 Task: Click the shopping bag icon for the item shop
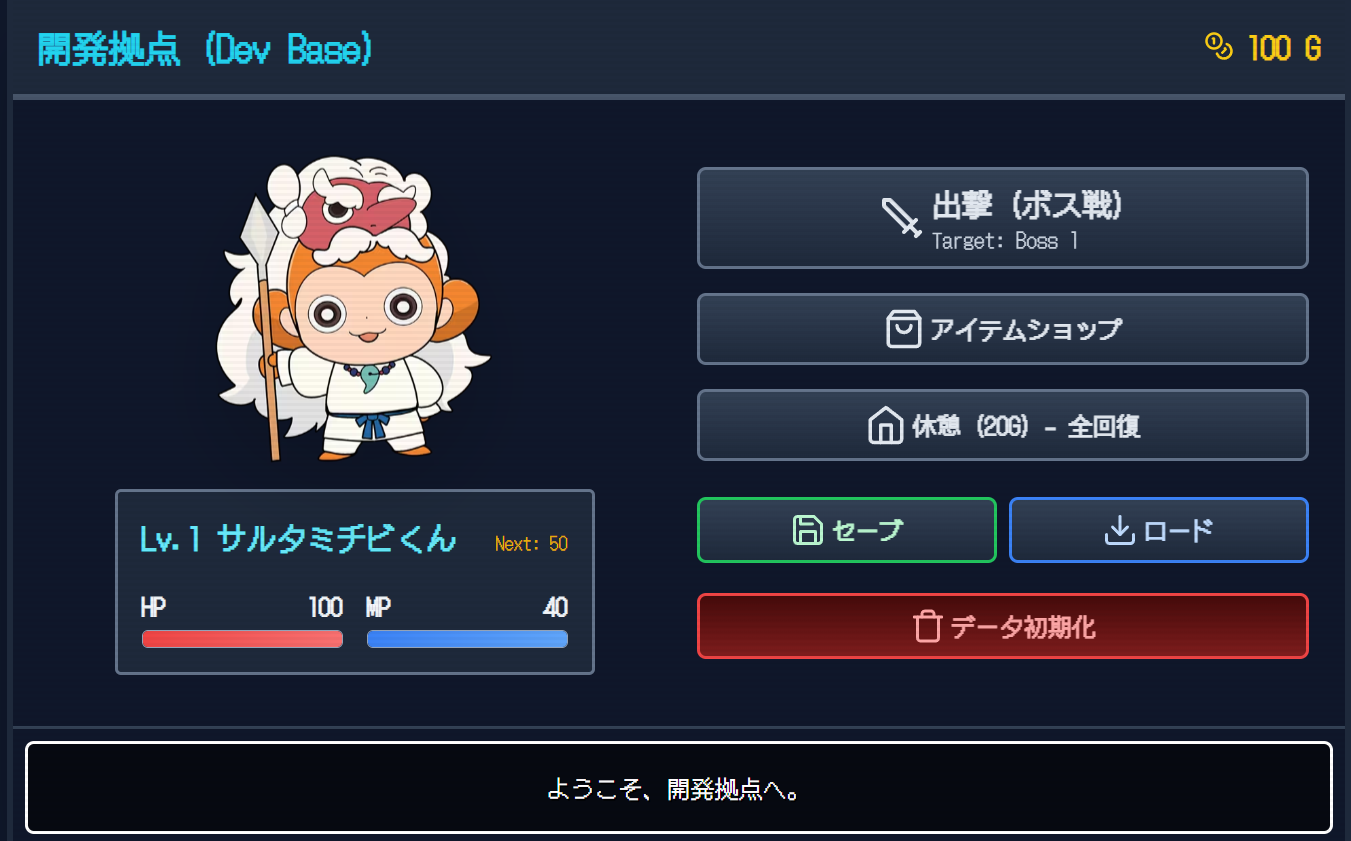pyautogui.click(x=903, y=329)
